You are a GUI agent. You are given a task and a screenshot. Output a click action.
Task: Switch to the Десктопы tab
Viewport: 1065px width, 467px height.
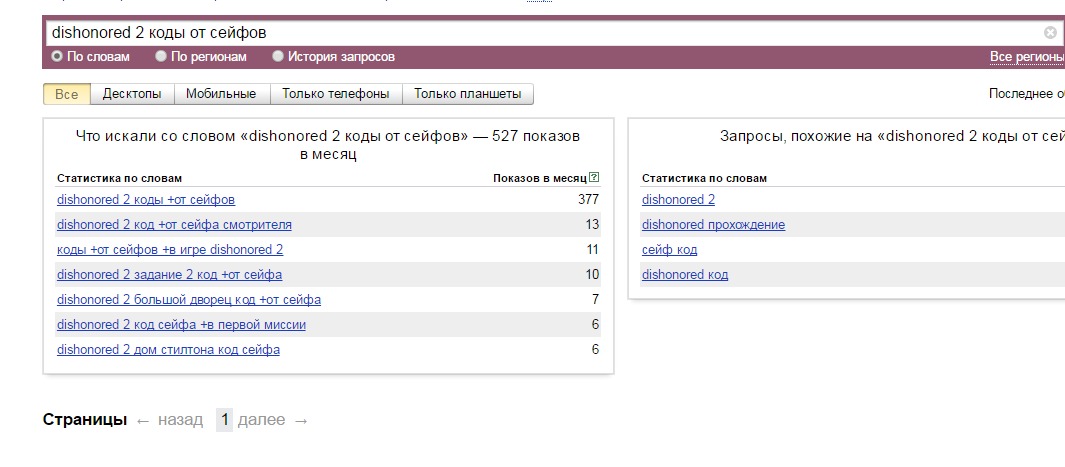(x=132, y=94)
